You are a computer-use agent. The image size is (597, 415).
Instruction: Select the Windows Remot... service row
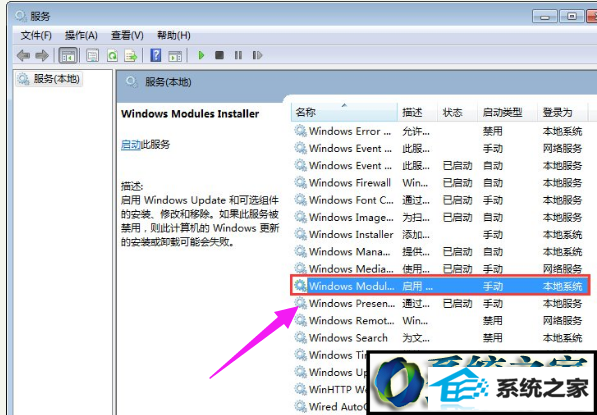point(440,321)
